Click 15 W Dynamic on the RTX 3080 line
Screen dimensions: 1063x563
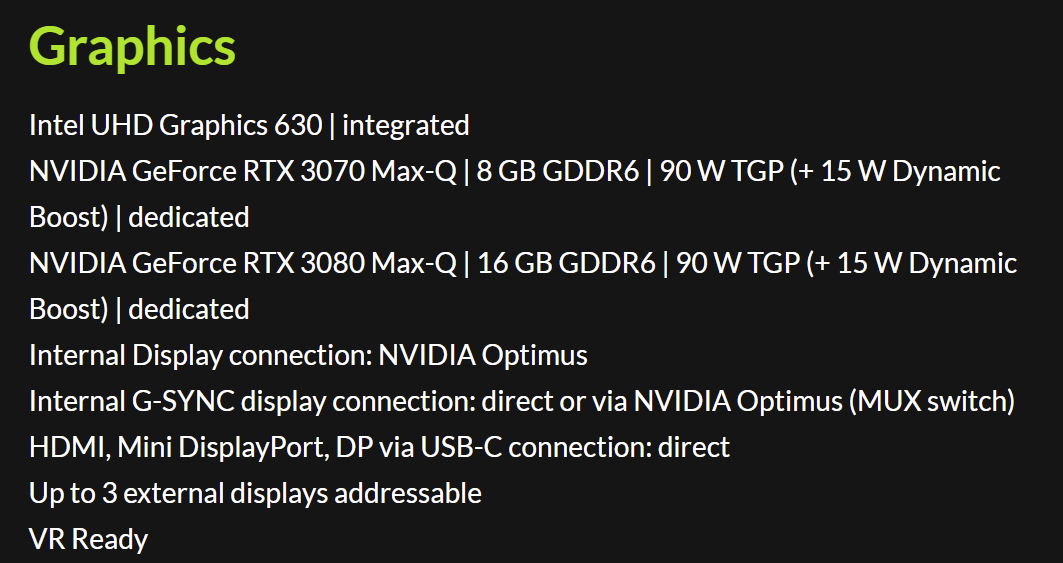click(x=927, y=263)
